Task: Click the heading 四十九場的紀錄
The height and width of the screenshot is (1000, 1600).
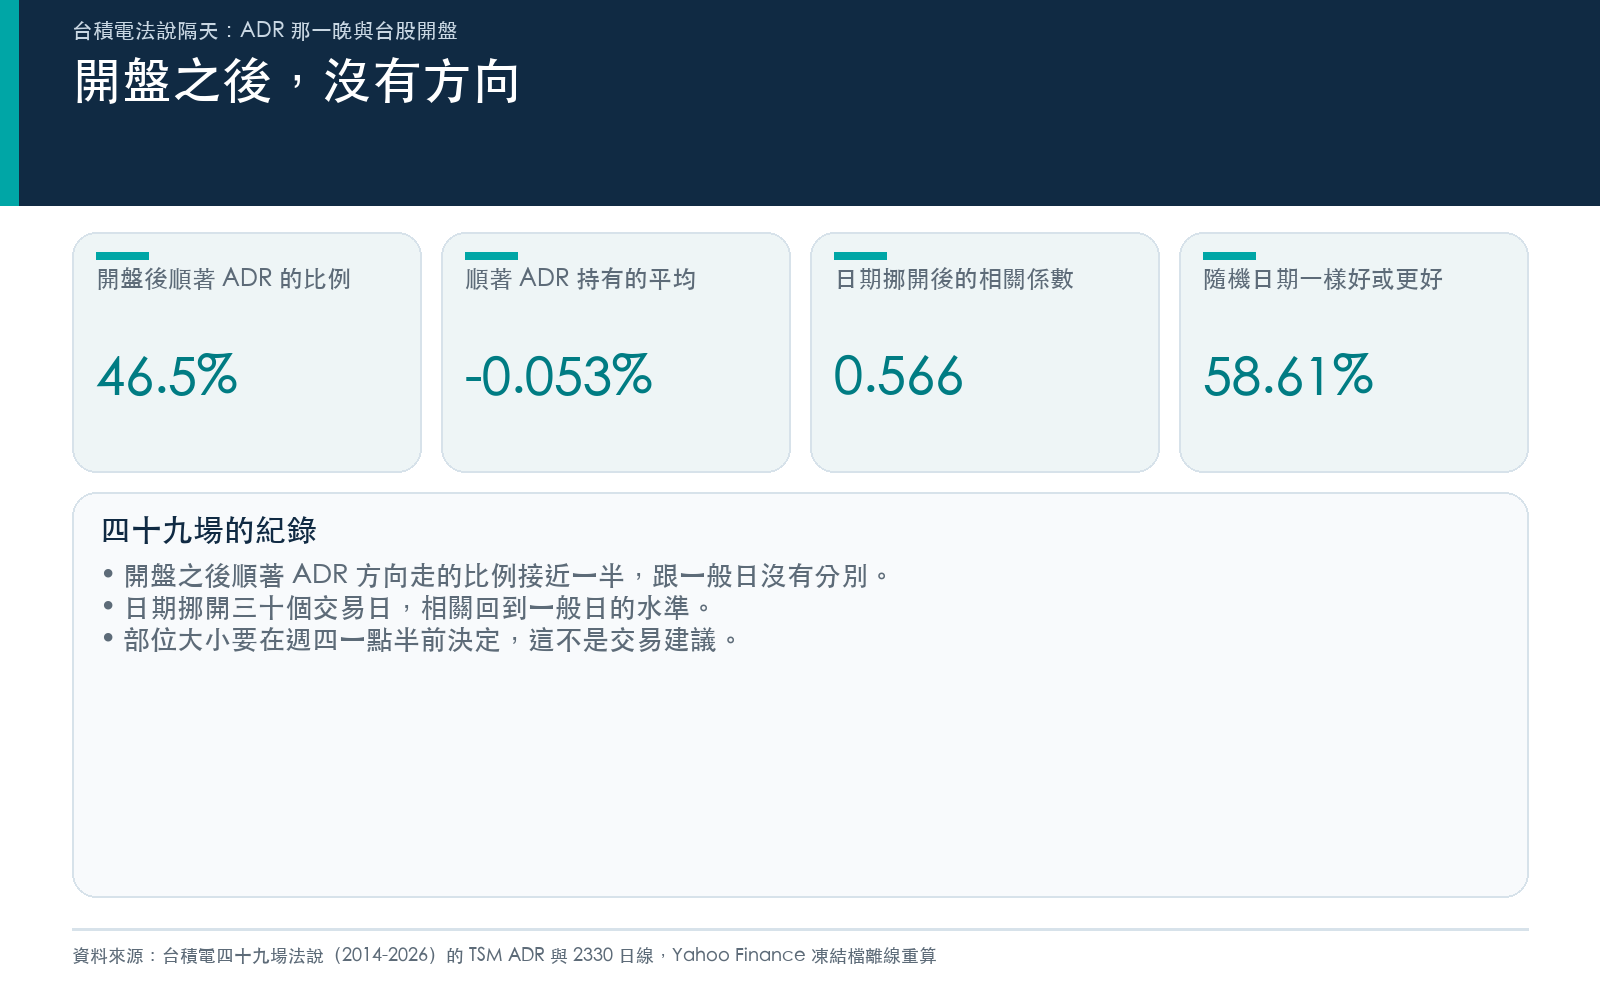Action: (209, 530)
